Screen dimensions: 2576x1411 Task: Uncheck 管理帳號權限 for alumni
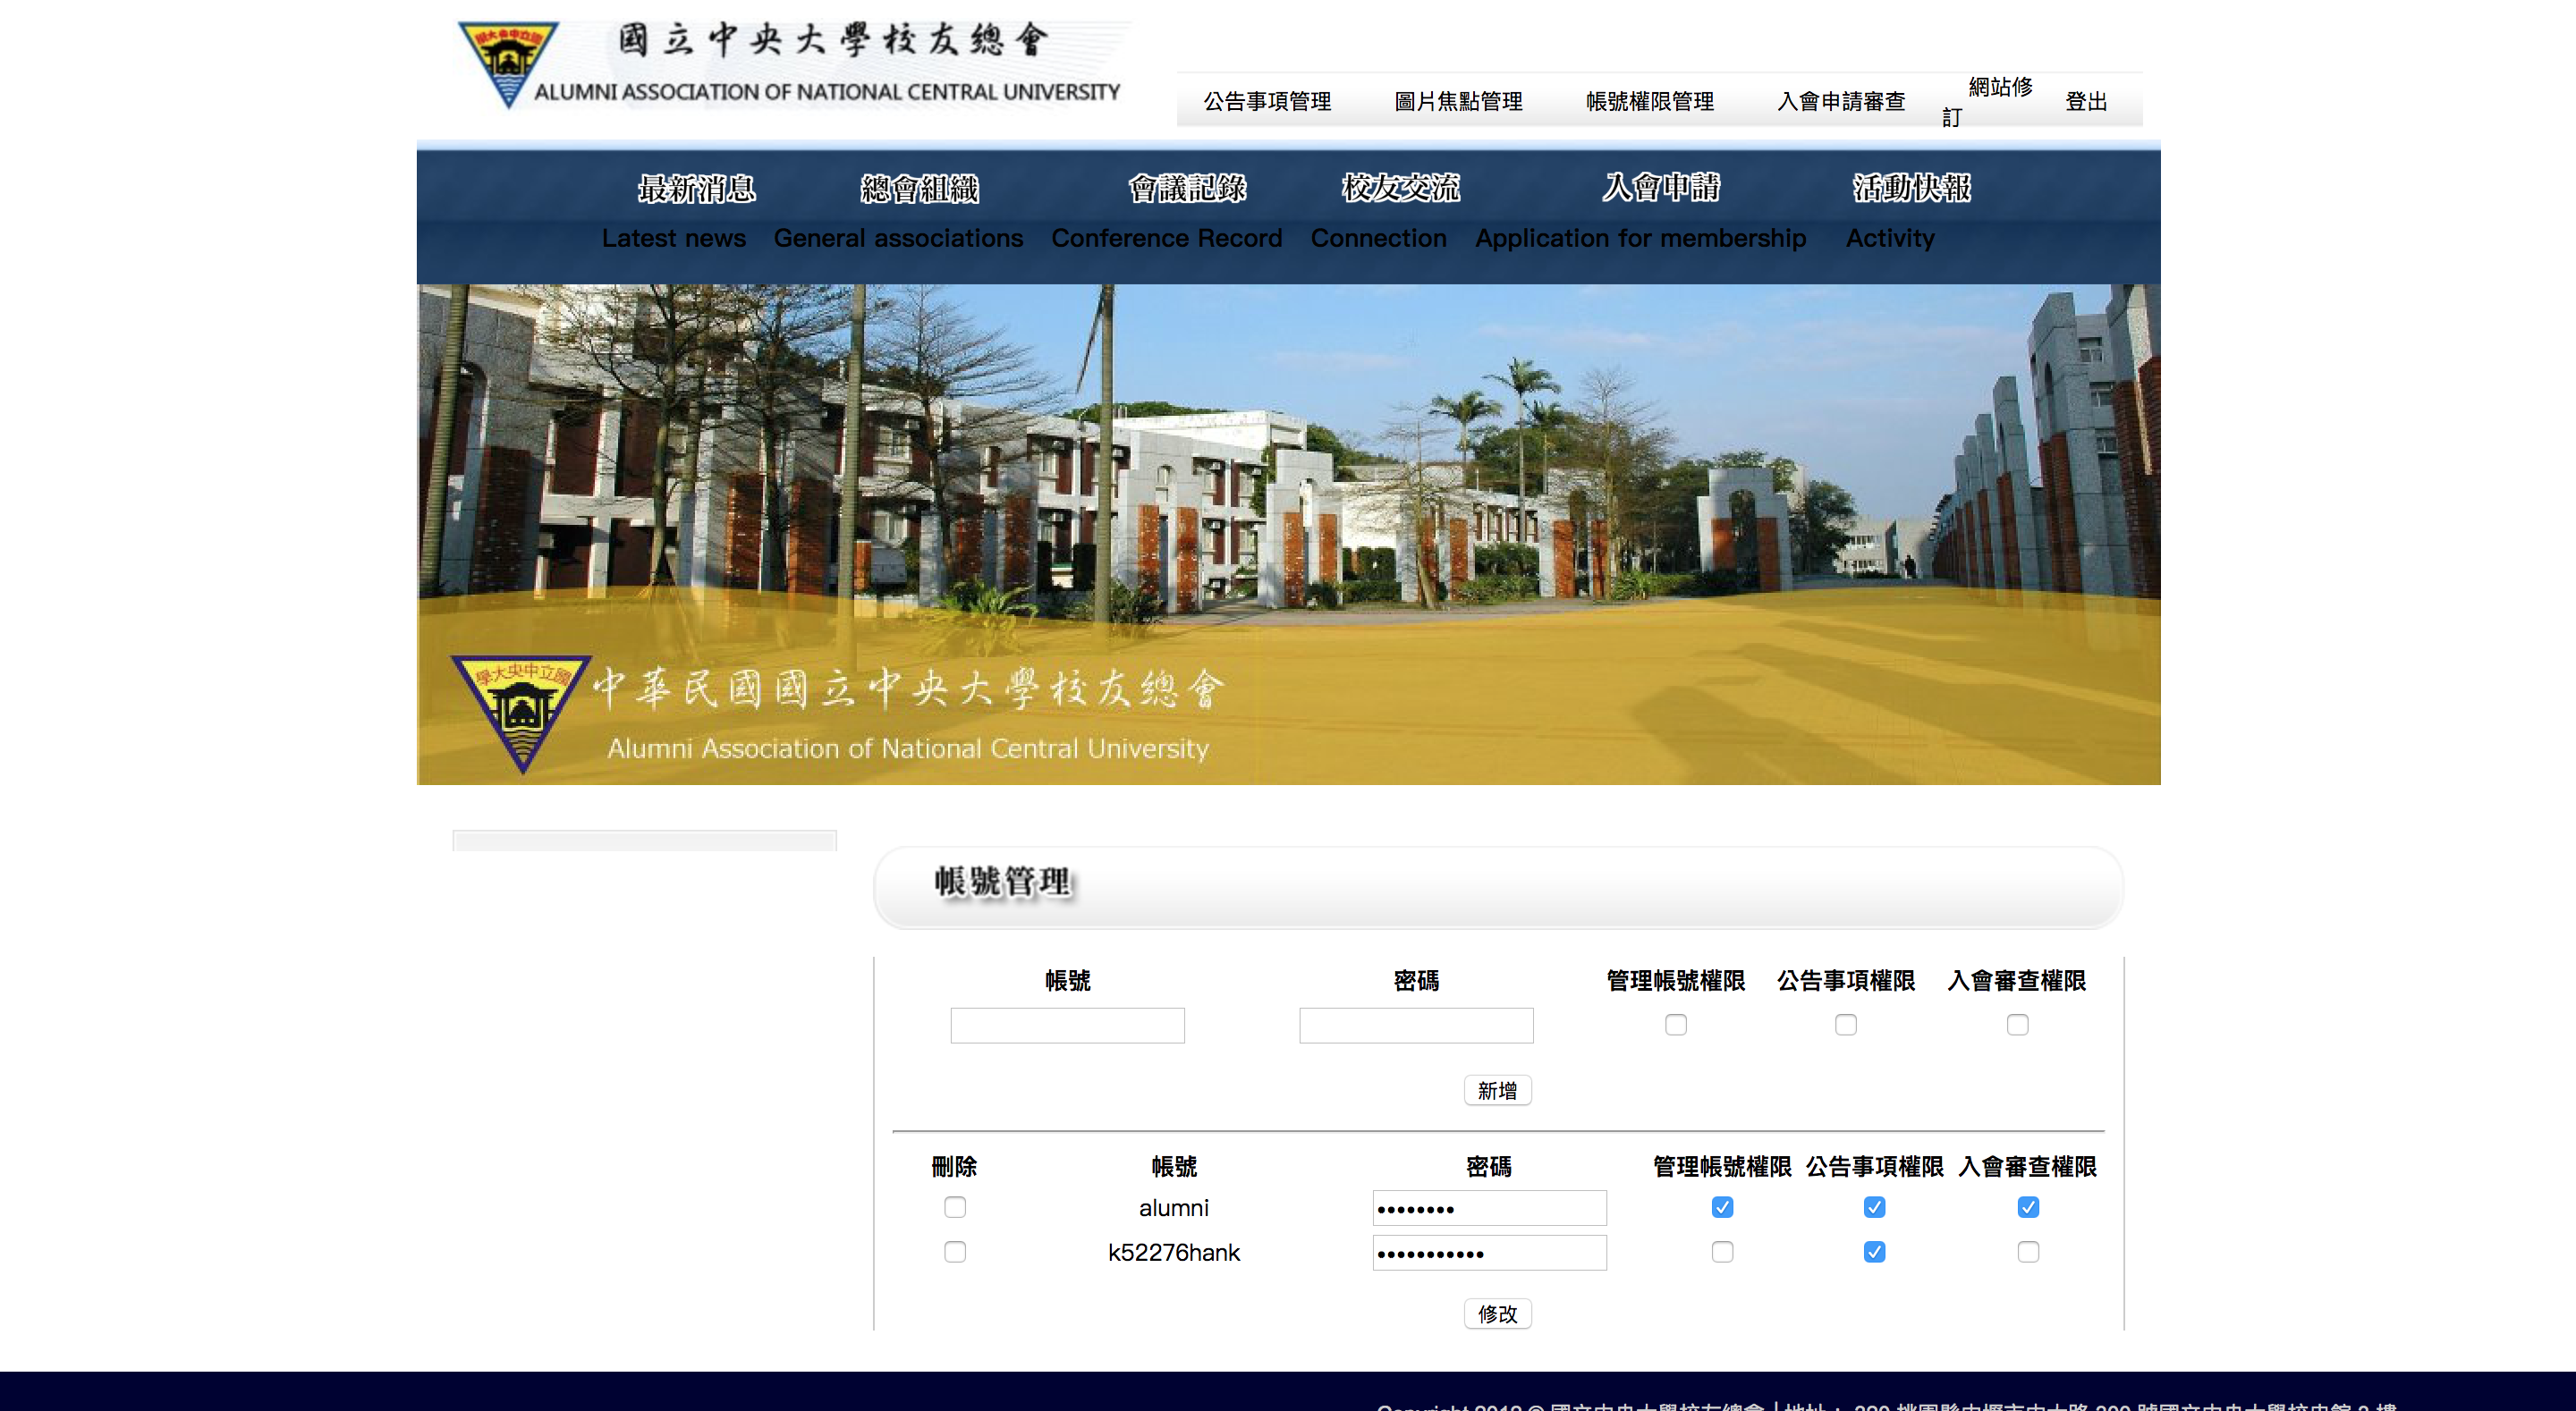[x=1722, y=1207]
